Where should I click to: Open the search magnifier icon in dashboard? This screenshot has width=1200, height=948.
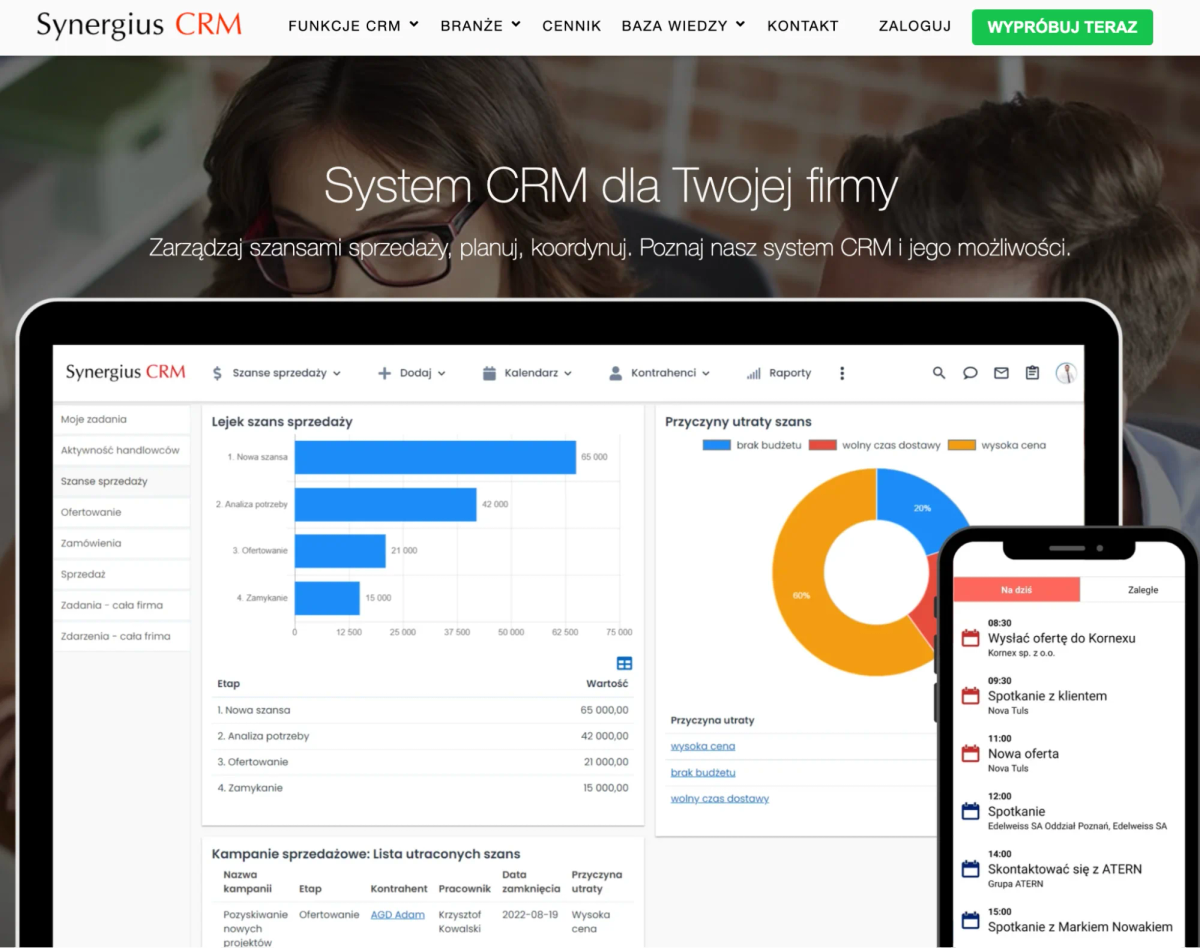pos(939,373)
